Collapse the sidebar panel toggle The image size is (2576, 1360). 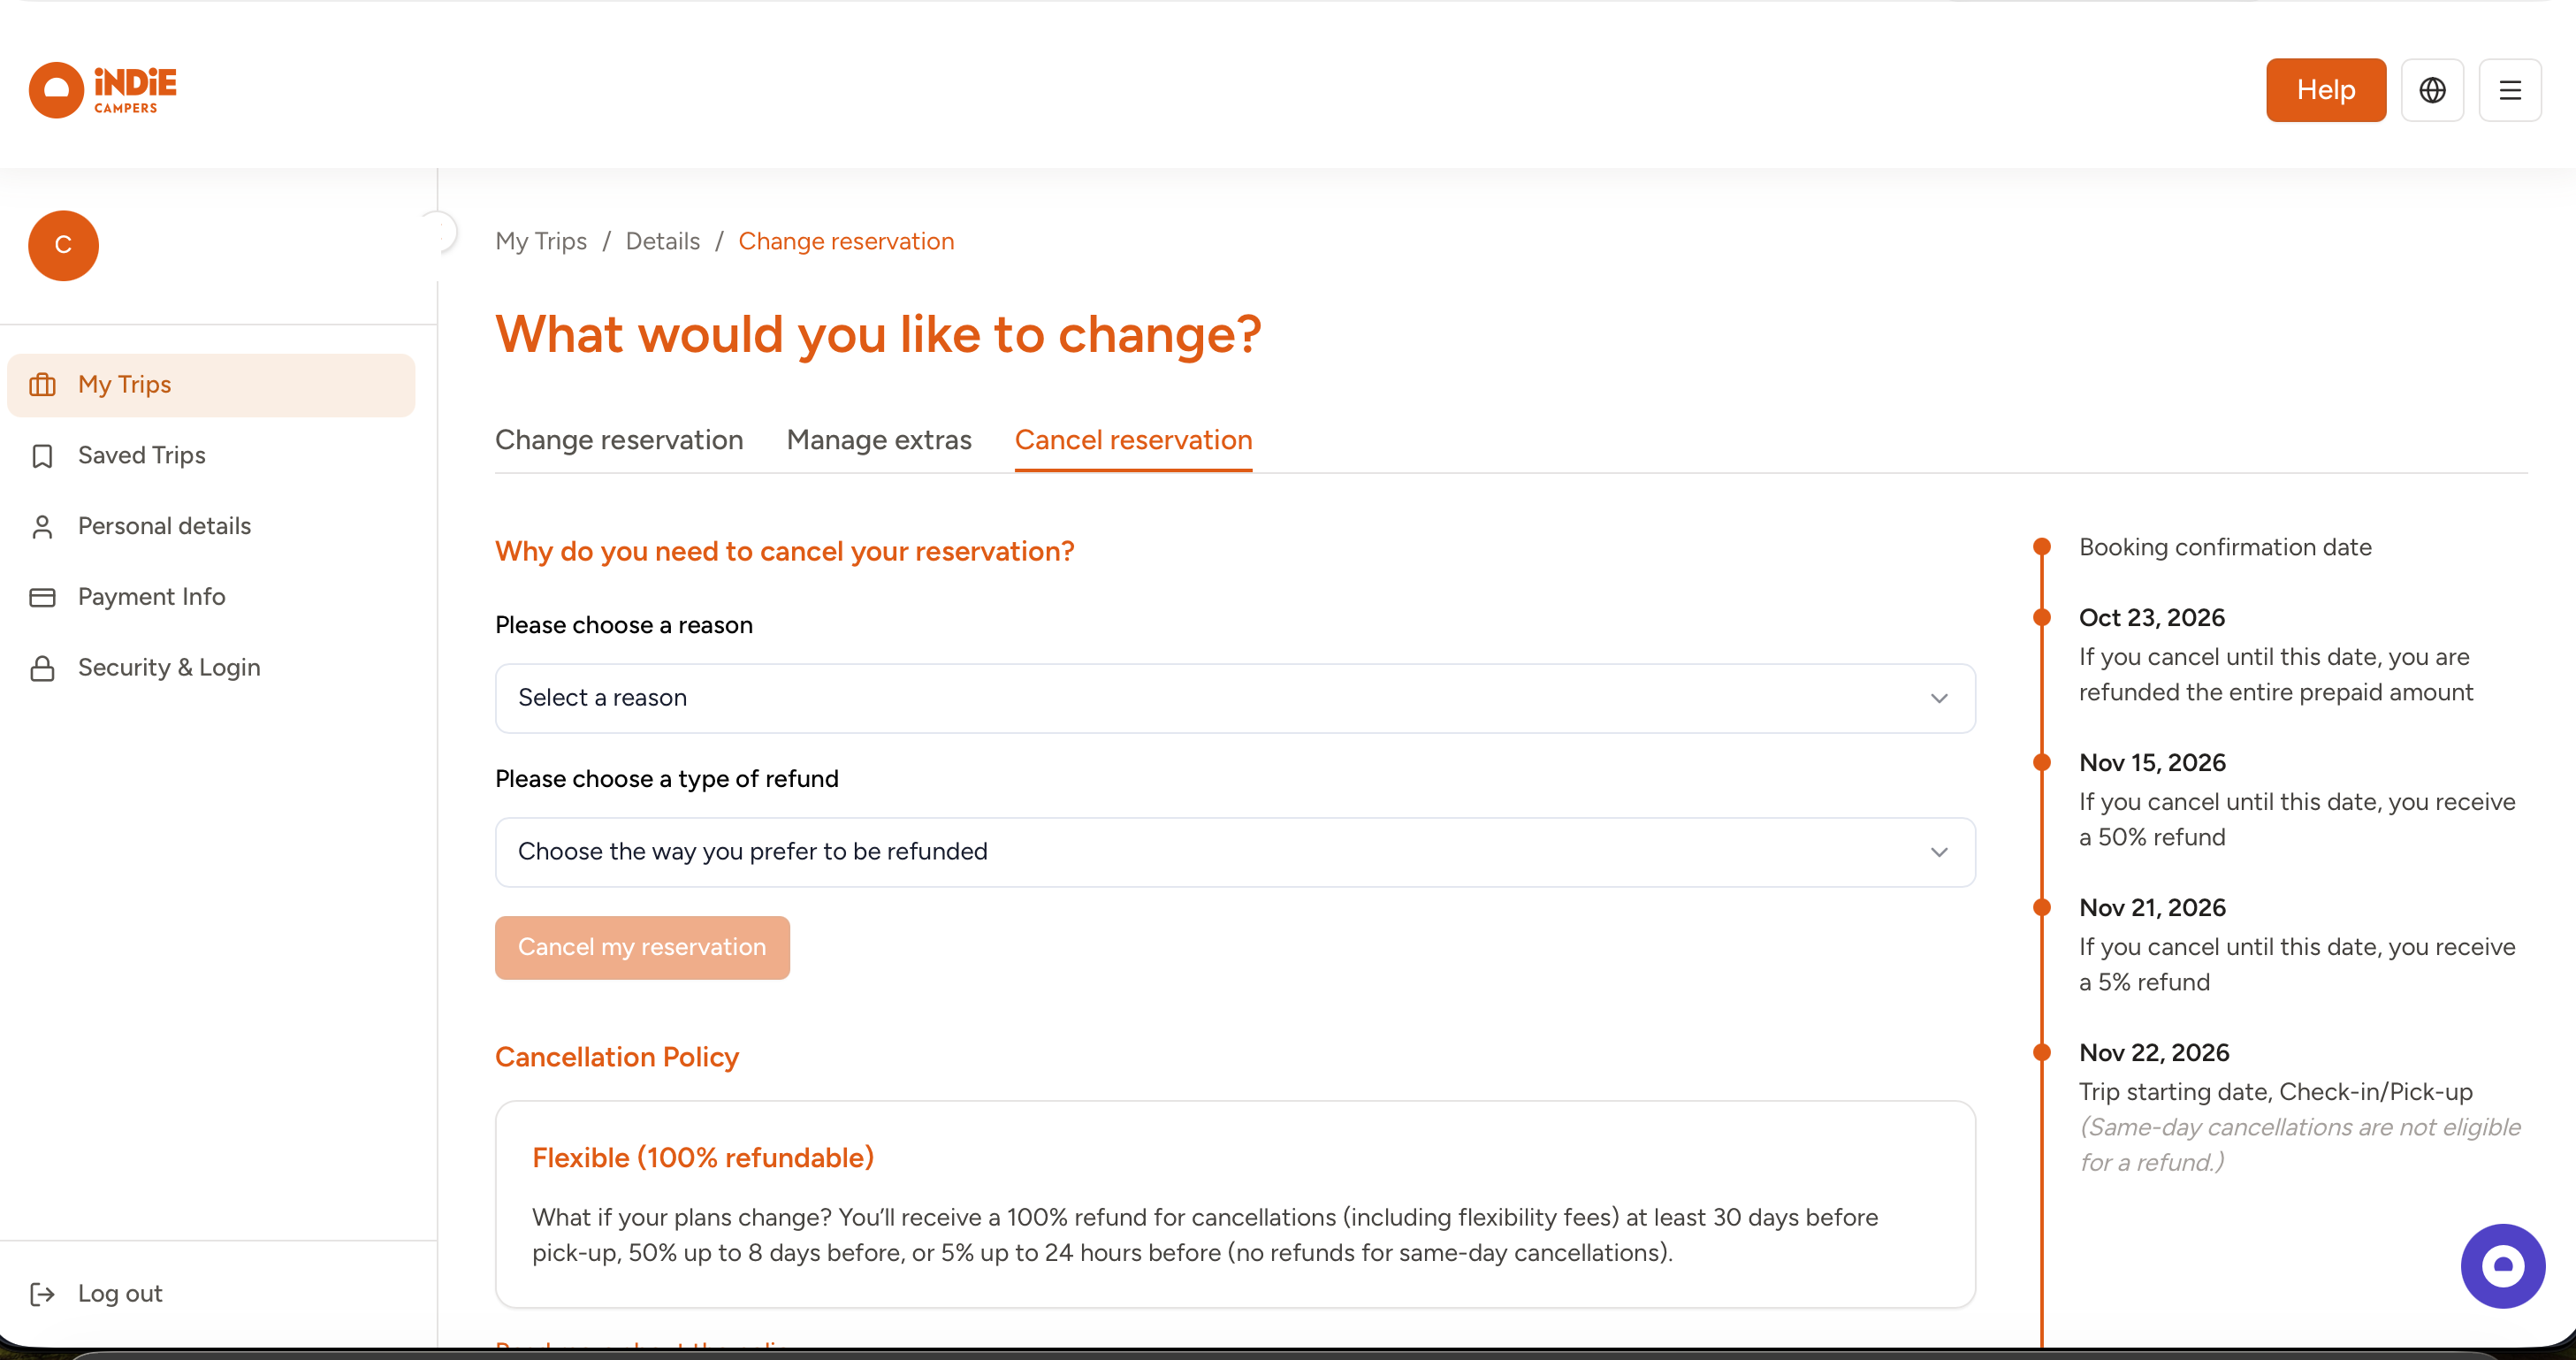[438, 232]
